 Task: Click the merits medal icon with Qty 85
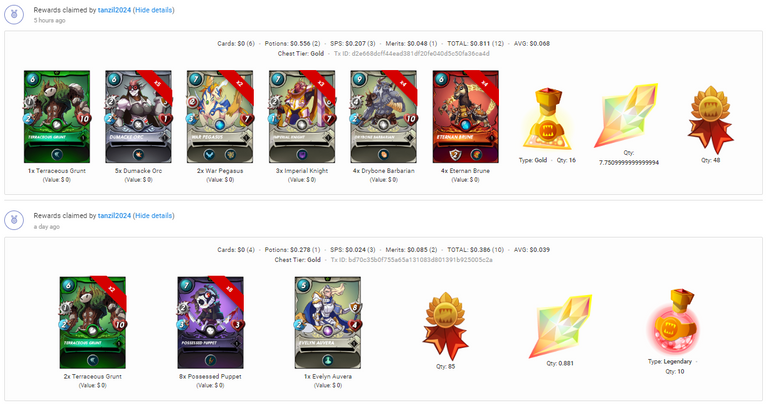[445, 326]
